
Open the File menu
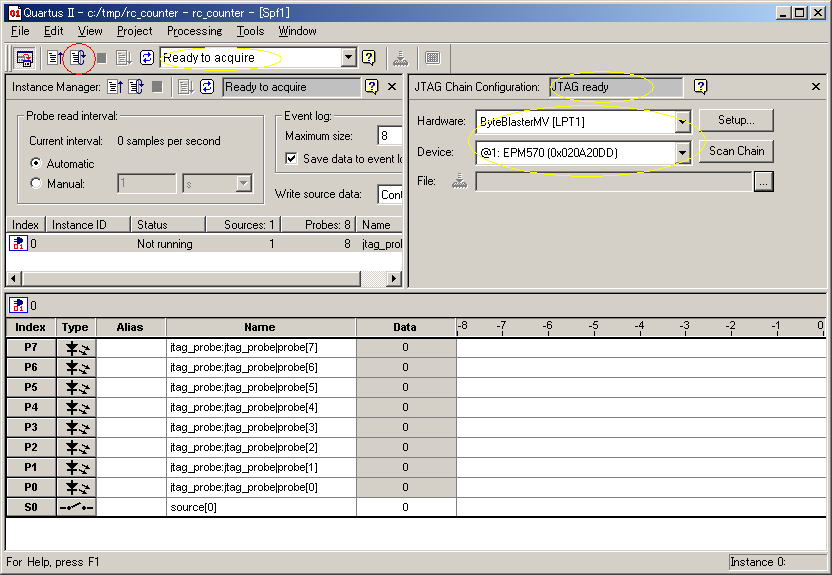[20, 31]
